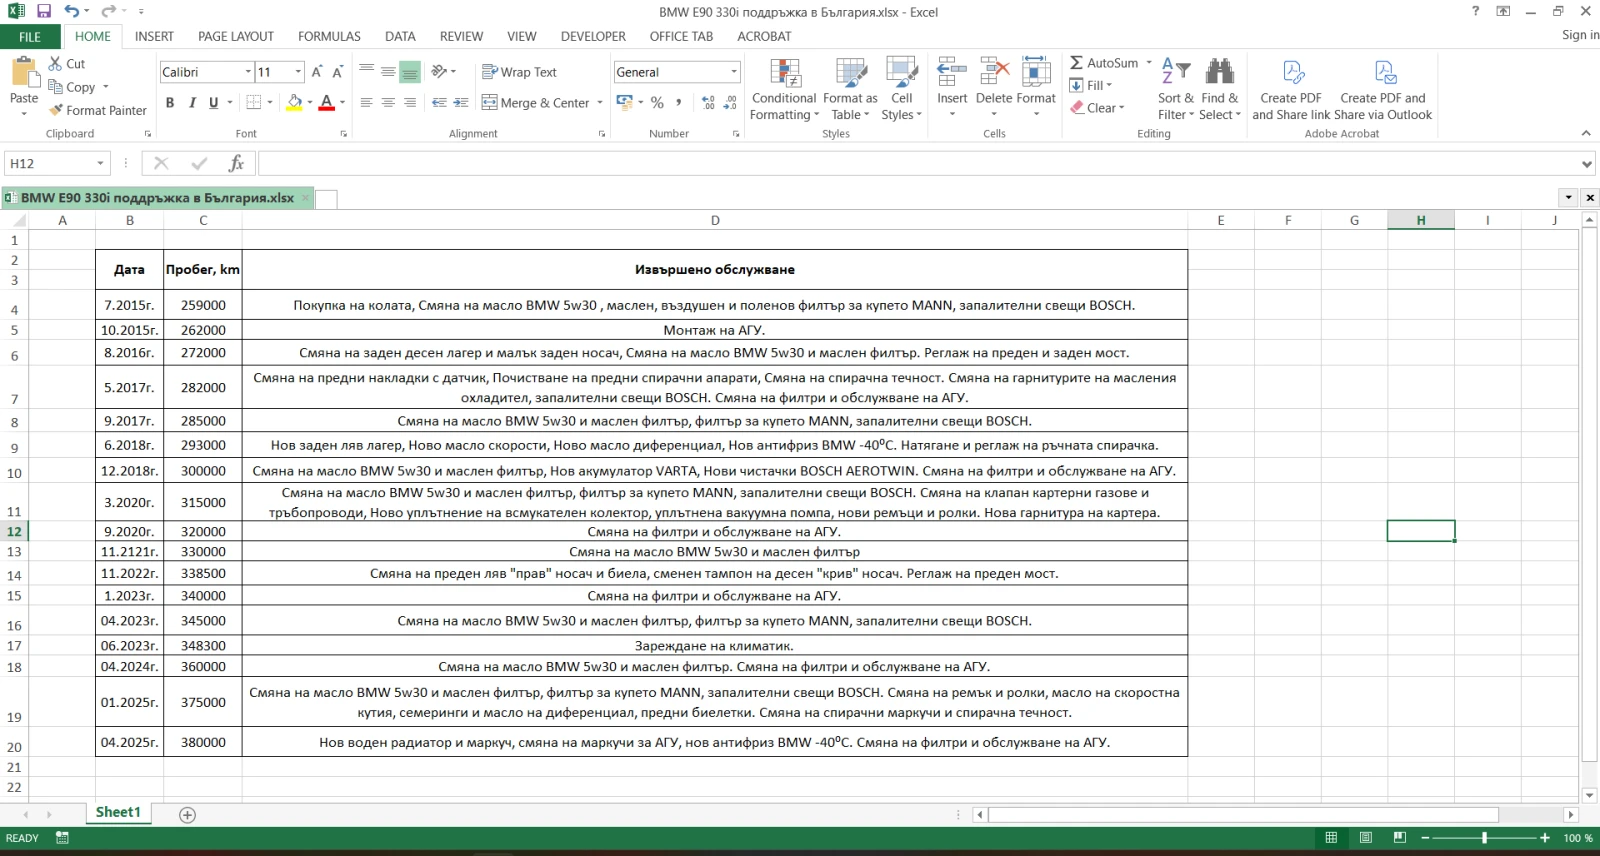Toggle Bold formatting
Image resolution: width=1600 pixels, height=856 pixels.
click(170, 102)
